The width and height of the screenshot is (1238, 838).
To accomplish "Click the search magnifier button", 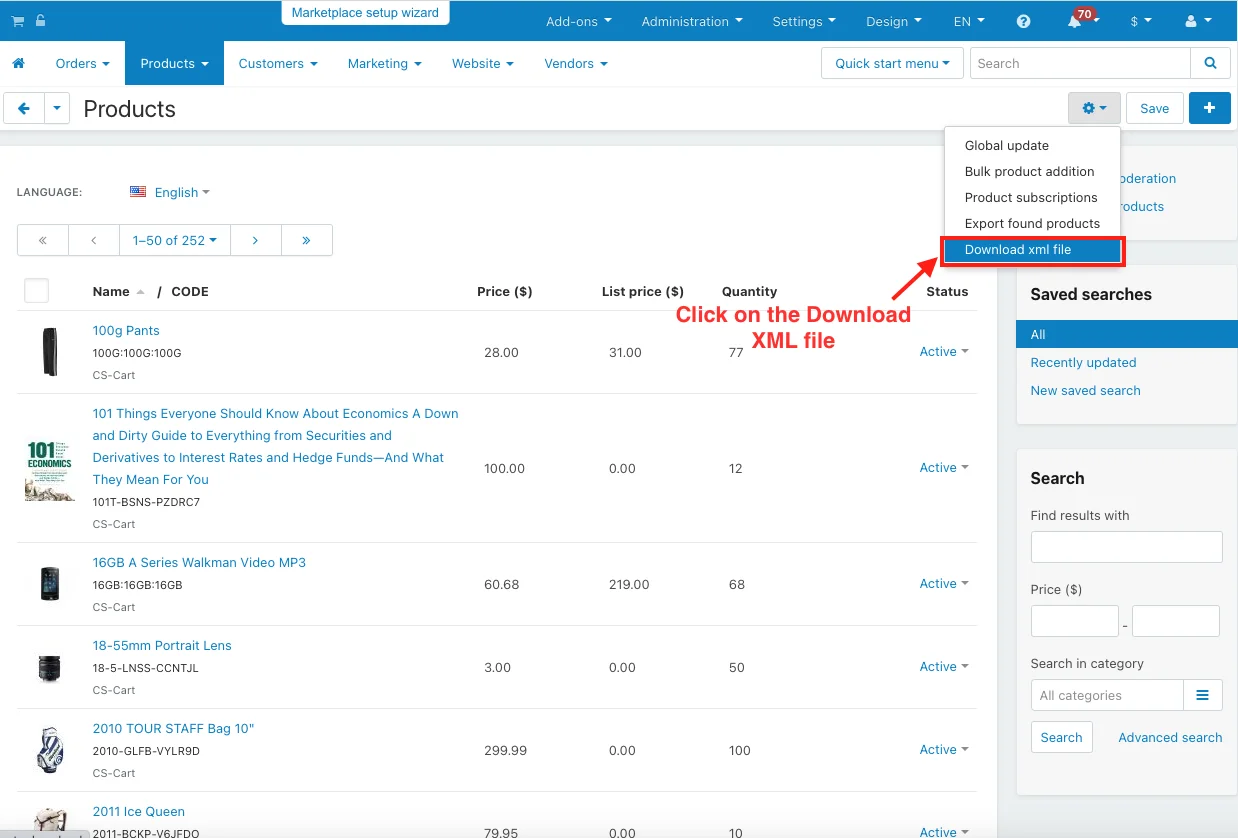I will tap(1210, 63).
